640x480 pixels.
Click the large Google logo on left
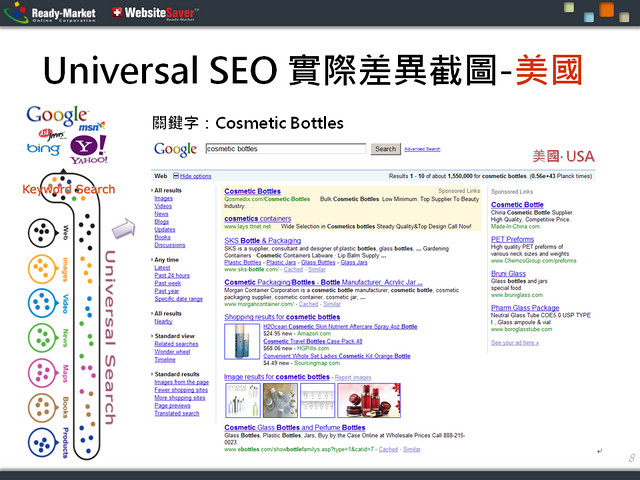tap(57, 116)
